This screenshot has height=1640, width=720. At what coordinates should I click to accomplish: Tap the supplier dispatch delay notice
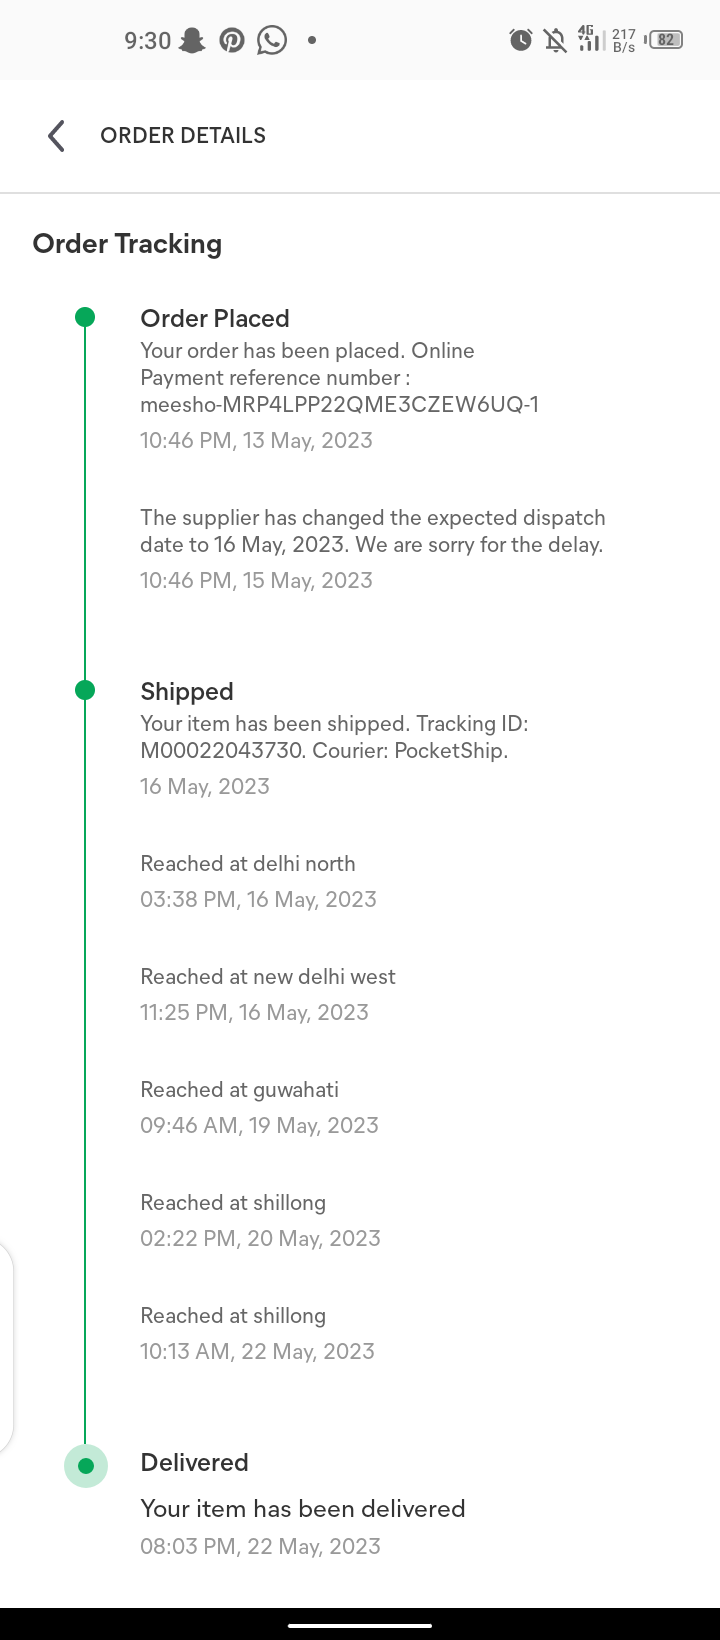[372, 531]
